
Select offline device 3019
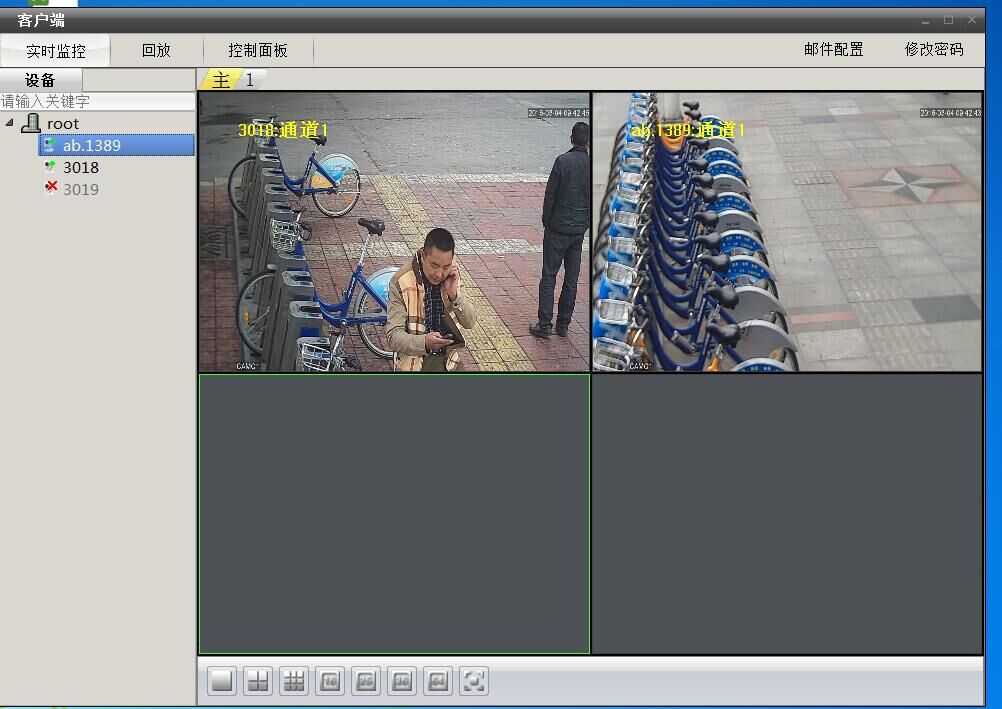click(81, 189)
